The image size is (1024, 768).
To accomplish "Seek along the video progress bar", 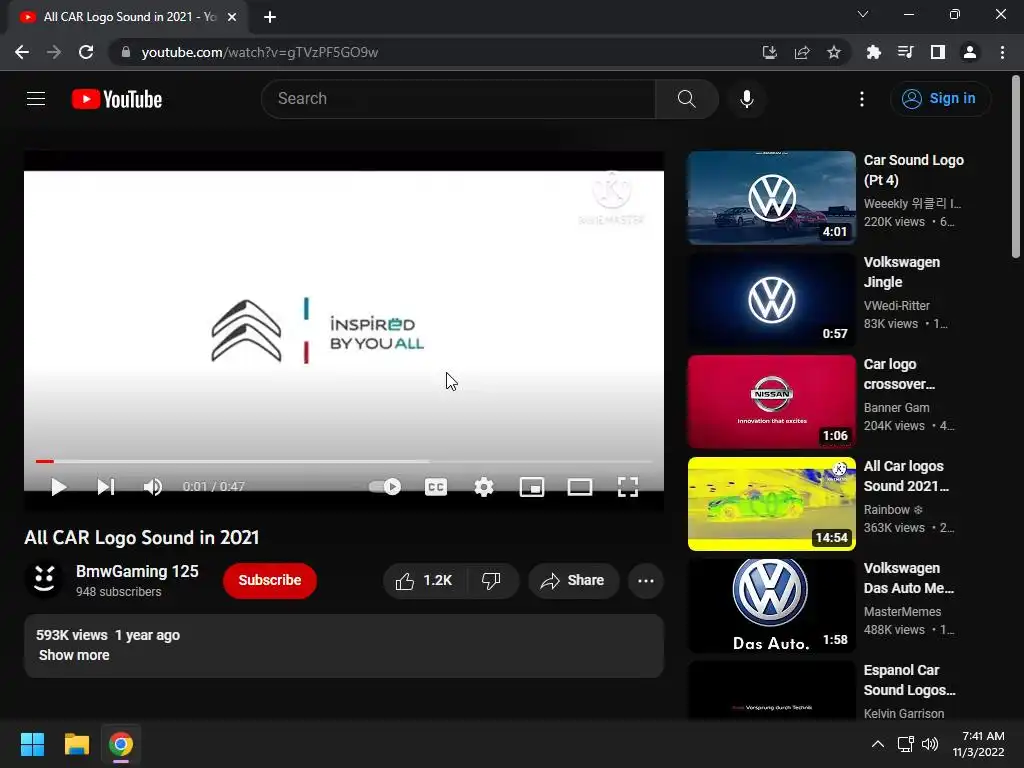I will pos(344,461).
